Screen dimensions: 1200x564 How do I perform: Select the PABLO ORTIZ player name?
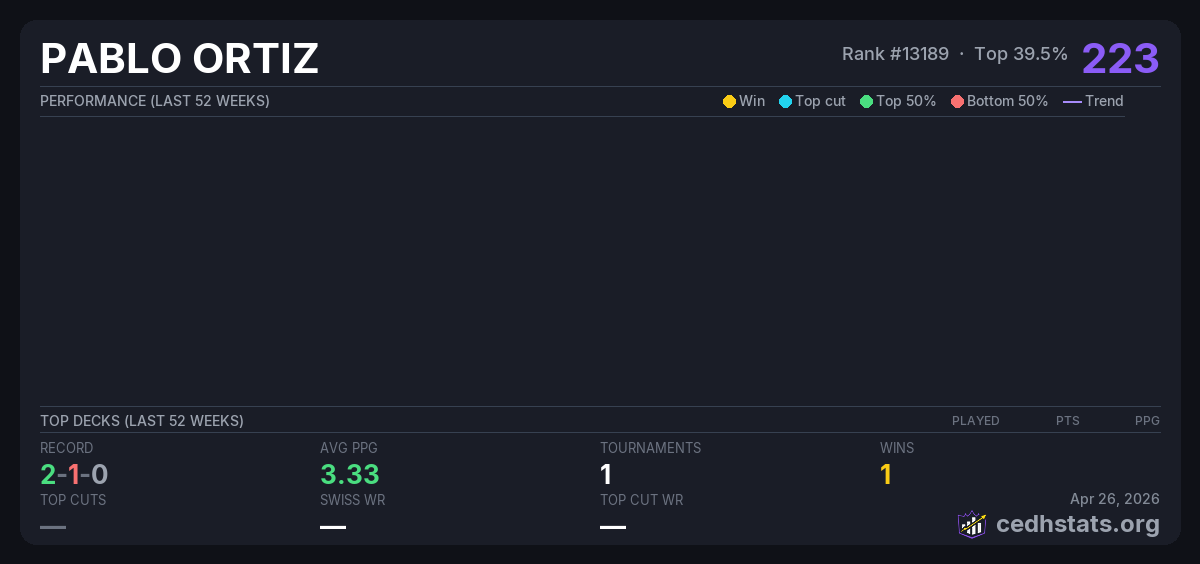pos(179,59)
